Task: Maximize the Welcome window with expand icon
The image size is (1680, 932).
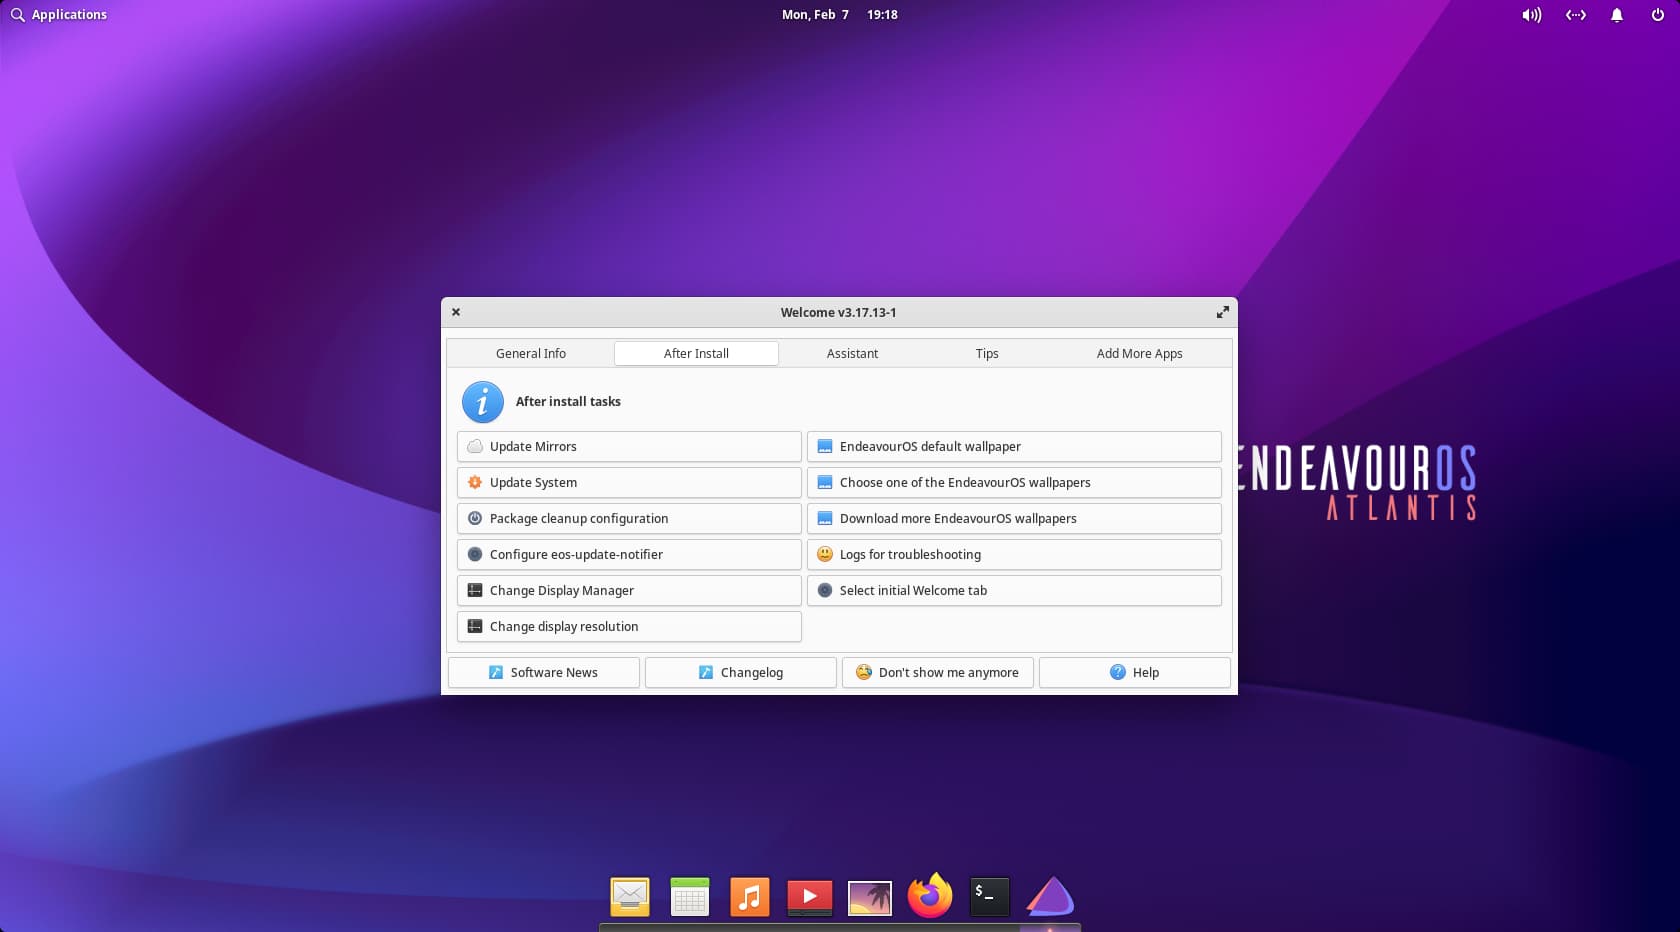Action: coord(1222,312)
